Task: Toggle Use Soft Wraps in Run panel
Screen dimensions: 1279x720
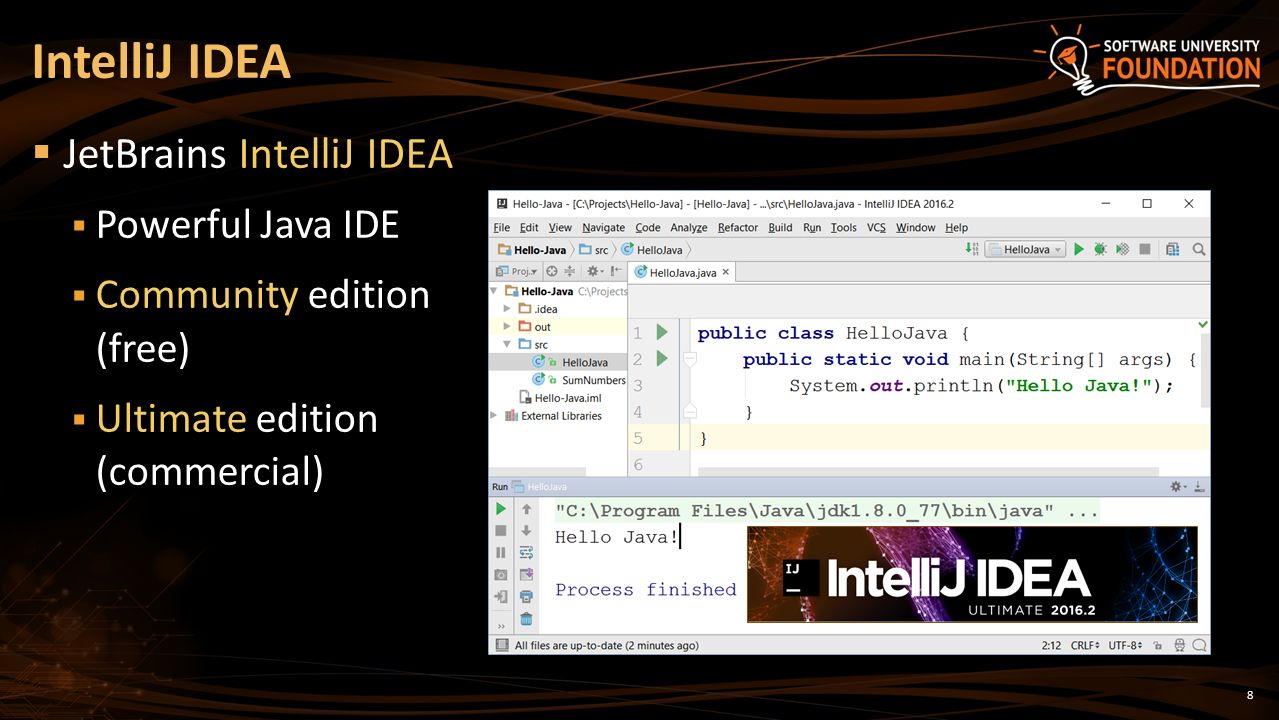Action: click(x=526, y=552)
